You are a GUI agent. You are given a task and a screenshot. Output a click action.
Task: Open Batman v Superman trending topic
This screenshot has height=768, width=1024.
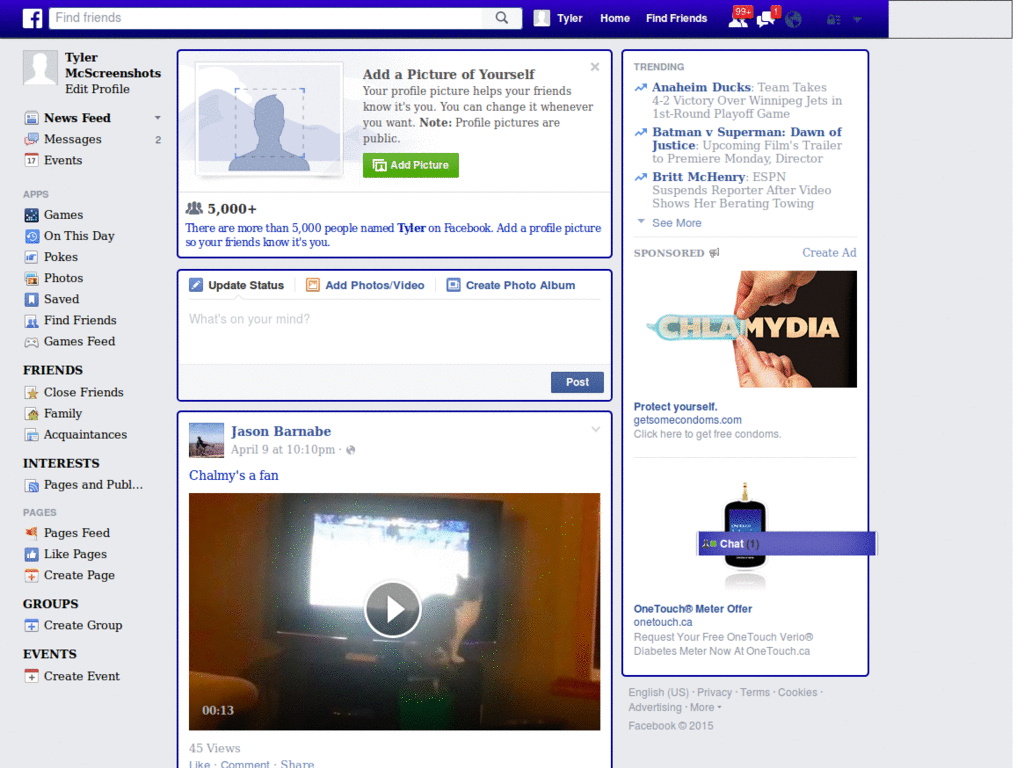pyautogui.click(x=746, y=138)
